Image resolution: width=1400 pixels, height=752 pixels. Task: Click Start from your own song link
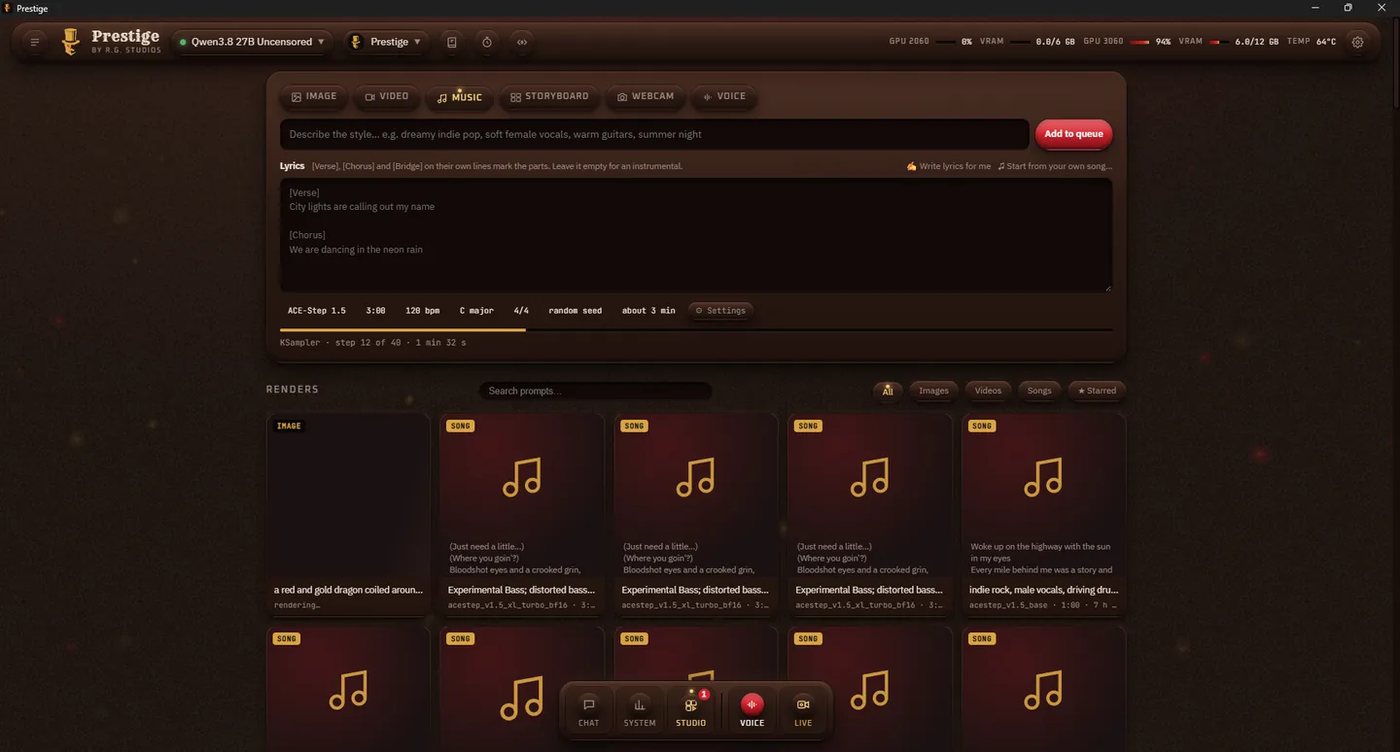1055,166
